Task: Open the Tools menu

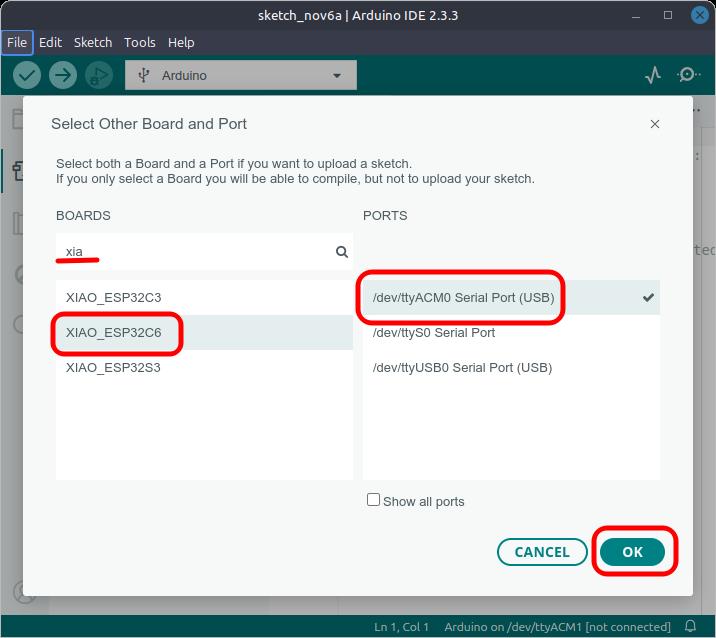Action: pos(140,43)
